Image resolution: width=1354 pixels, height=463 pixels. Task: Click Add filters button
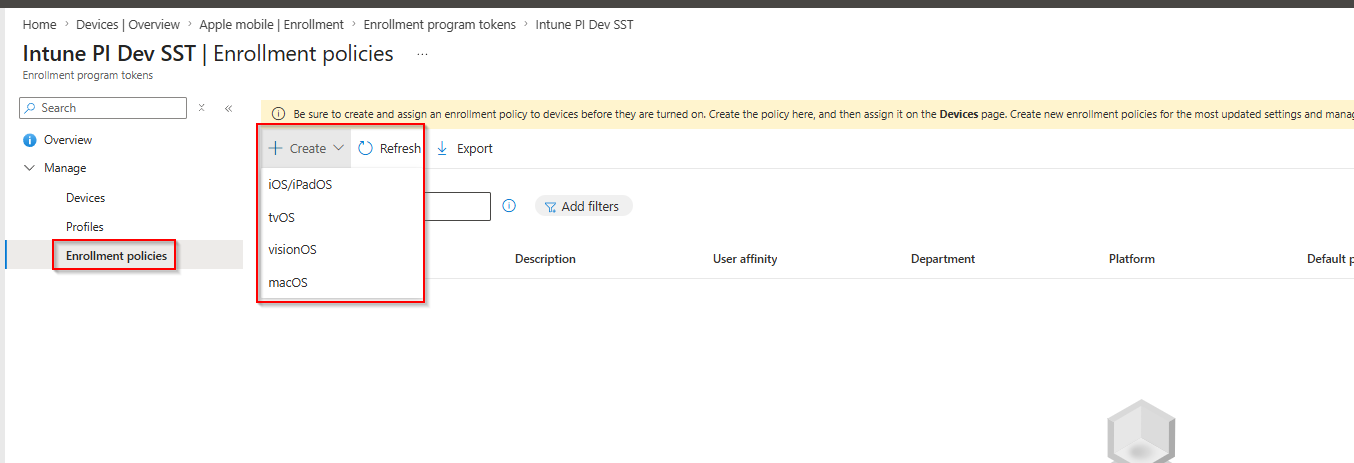[x=584, y=206]
